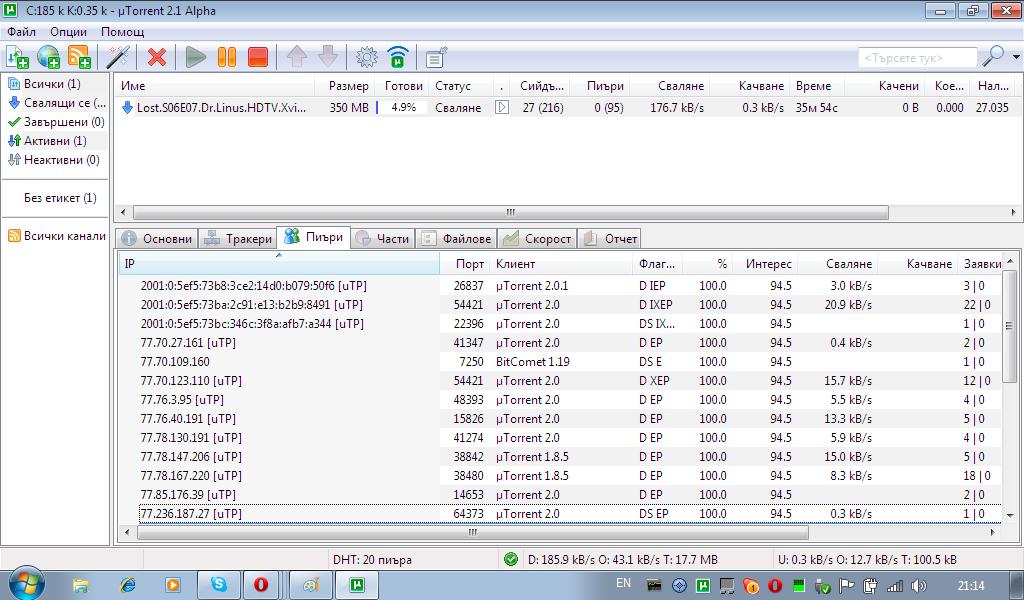Click the Remote access wifi icon
The height and width of the screenshot is (600, 1024).
point(398,57)
